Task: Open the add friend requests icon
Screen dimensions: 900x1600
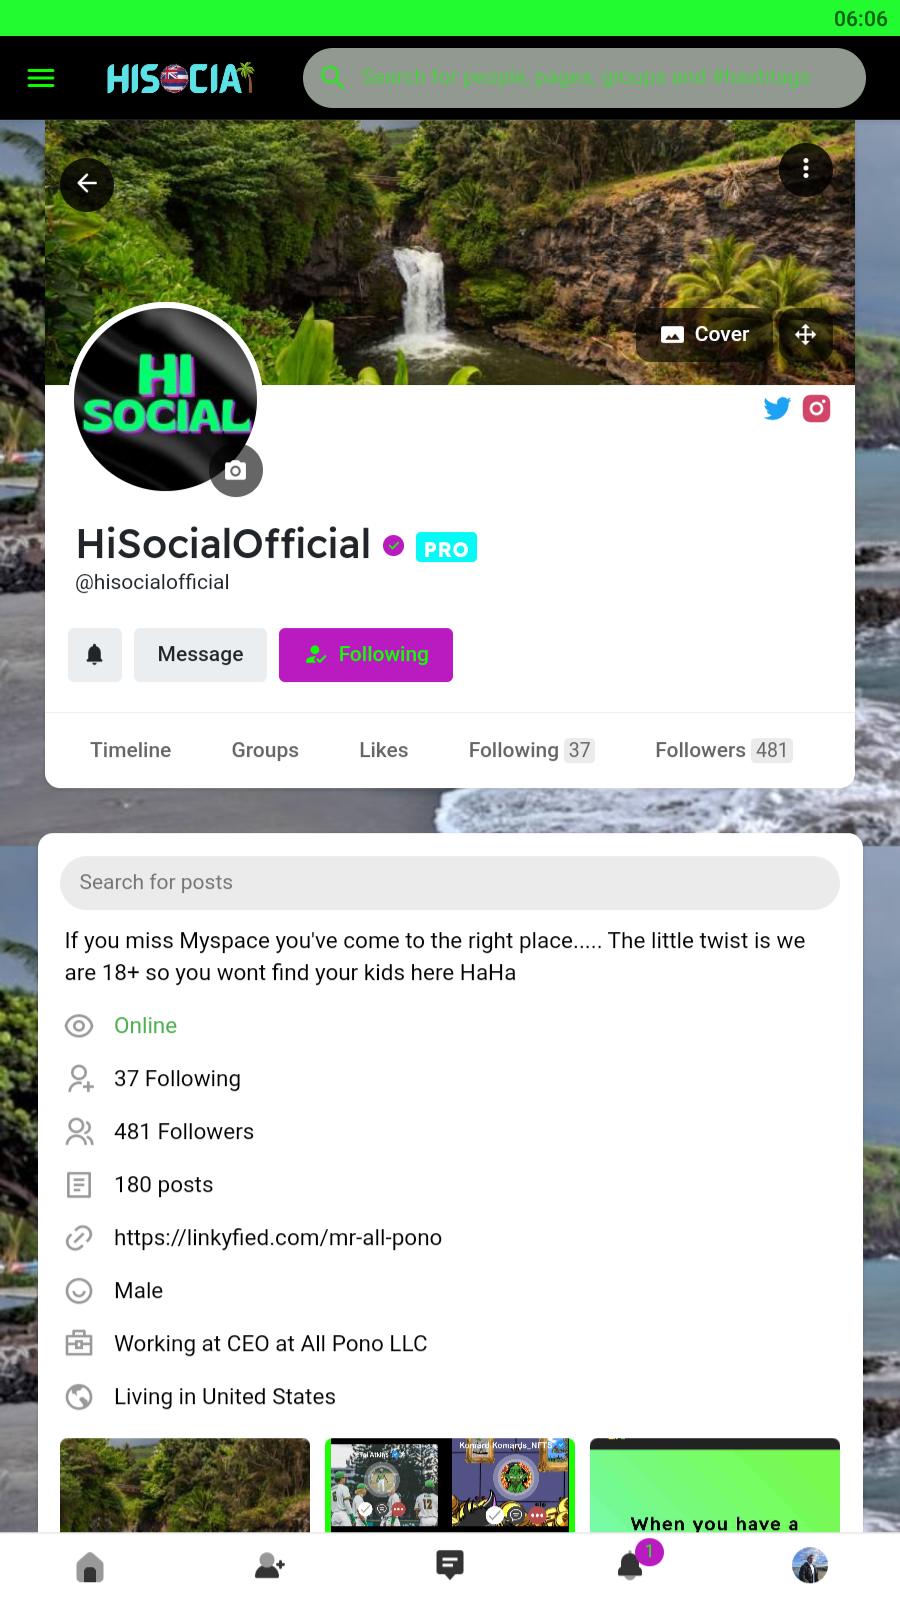Action: tap(270, 1566)
